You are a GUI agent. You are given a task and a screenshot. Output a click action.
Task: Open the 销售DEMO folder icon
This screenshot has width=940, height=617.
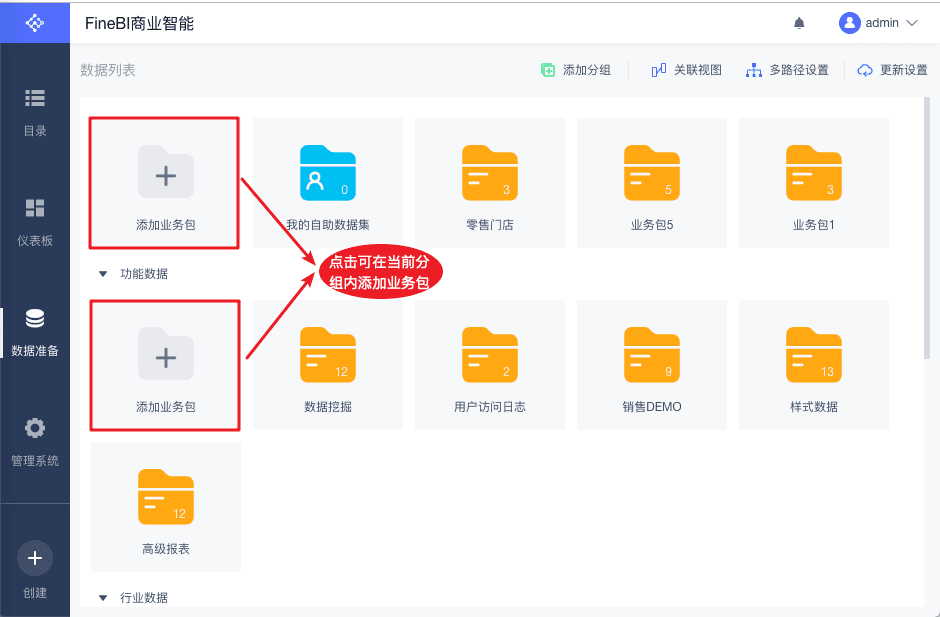(x=652, y=355)
